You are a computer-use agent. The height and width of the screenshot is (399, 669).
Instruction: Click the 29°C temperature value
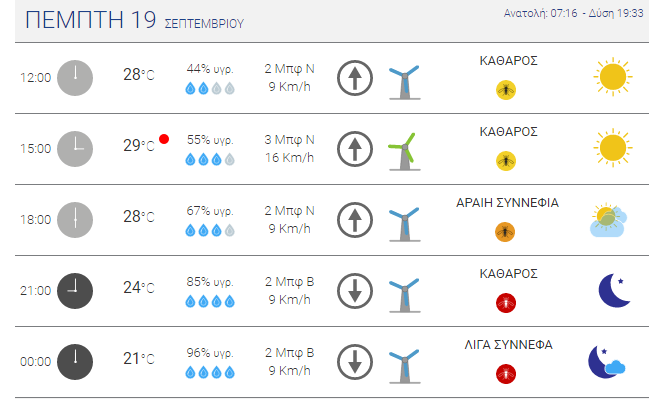point(139,146)
